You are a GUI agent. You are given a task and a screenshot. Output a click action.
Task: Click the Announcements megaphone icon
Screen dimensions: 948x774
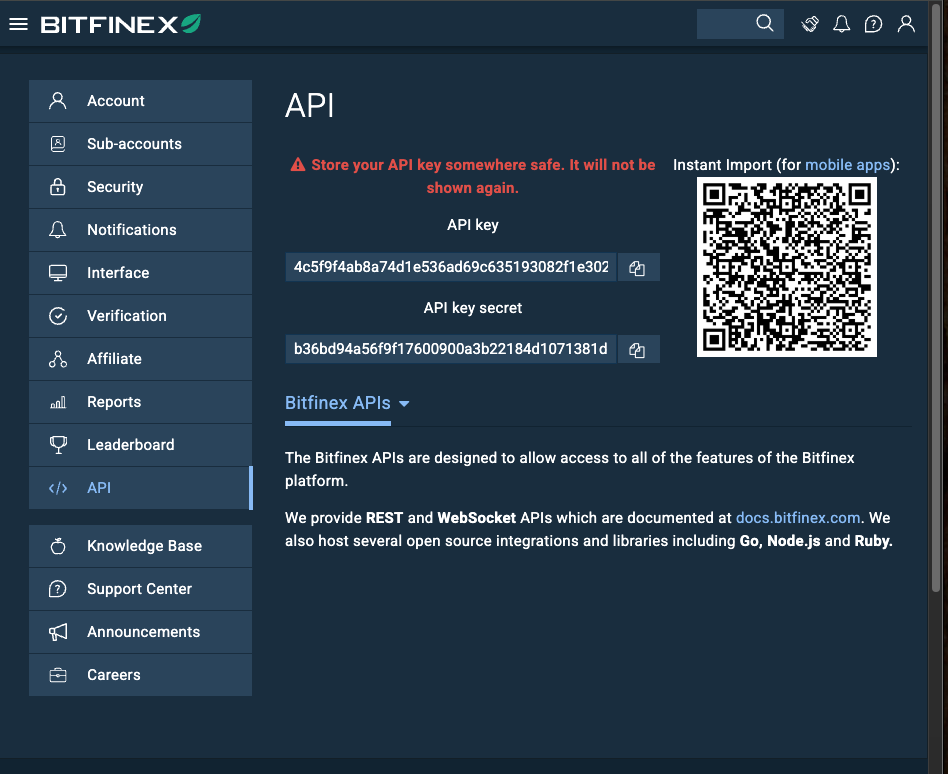pyautogui.click(x=58, y=632)
